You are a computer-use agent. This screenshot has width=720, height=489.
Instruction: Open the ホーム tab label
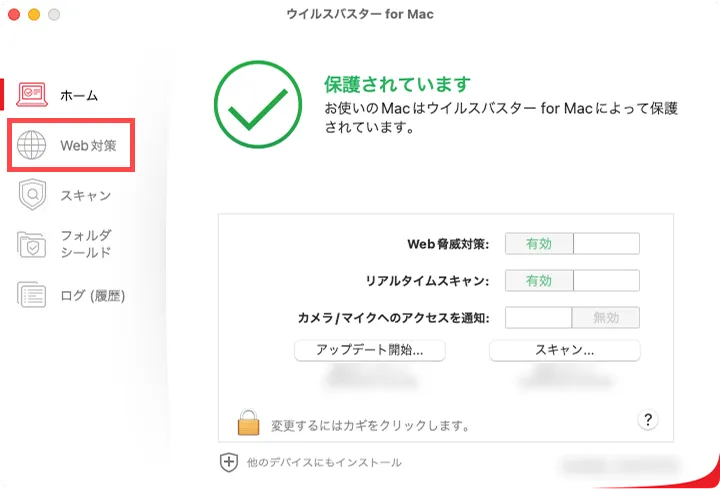point(79,95)
